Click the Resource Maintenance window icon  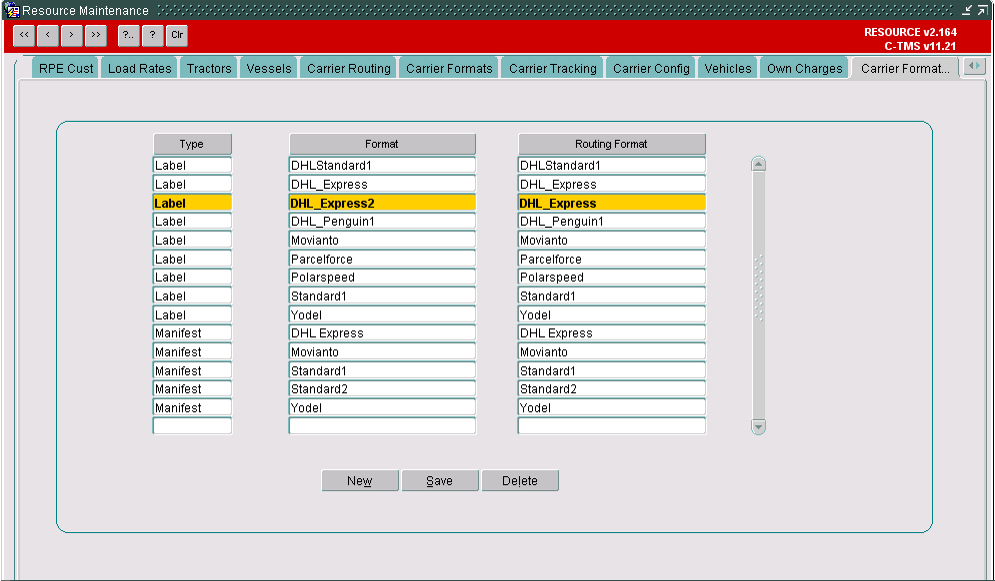pyautogui.click(x=11, y=10)
